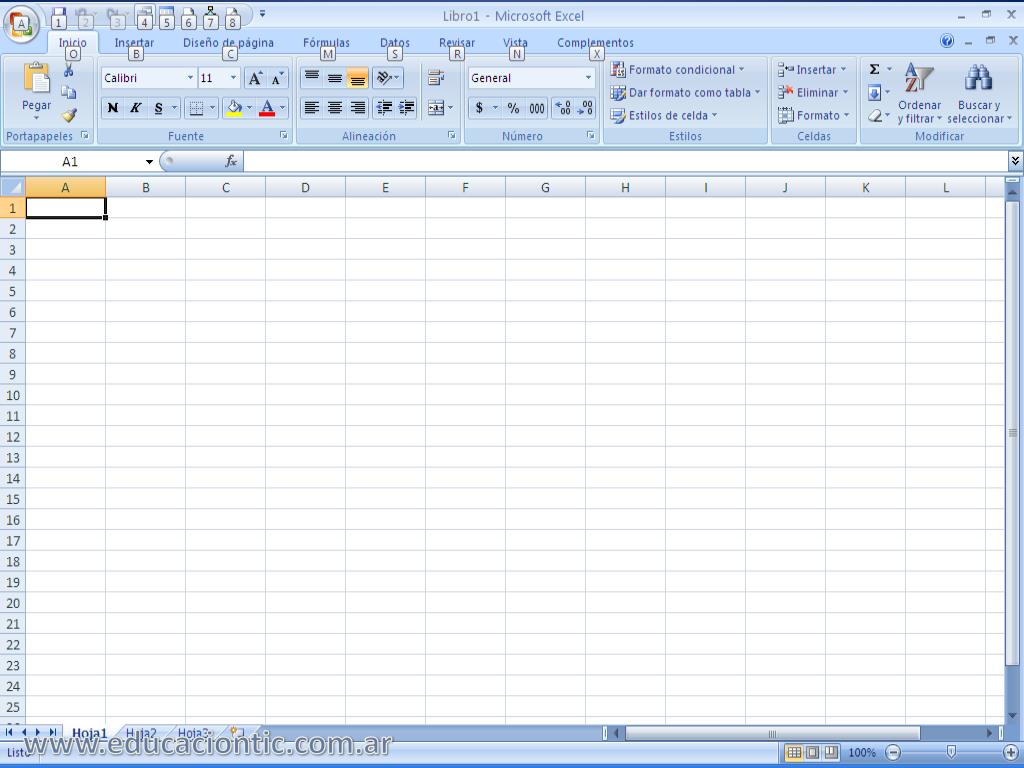The height and width of the screenshot is (768, 1024).
Task: Expand Estilos de celda menu
Action: click(664, 116)
